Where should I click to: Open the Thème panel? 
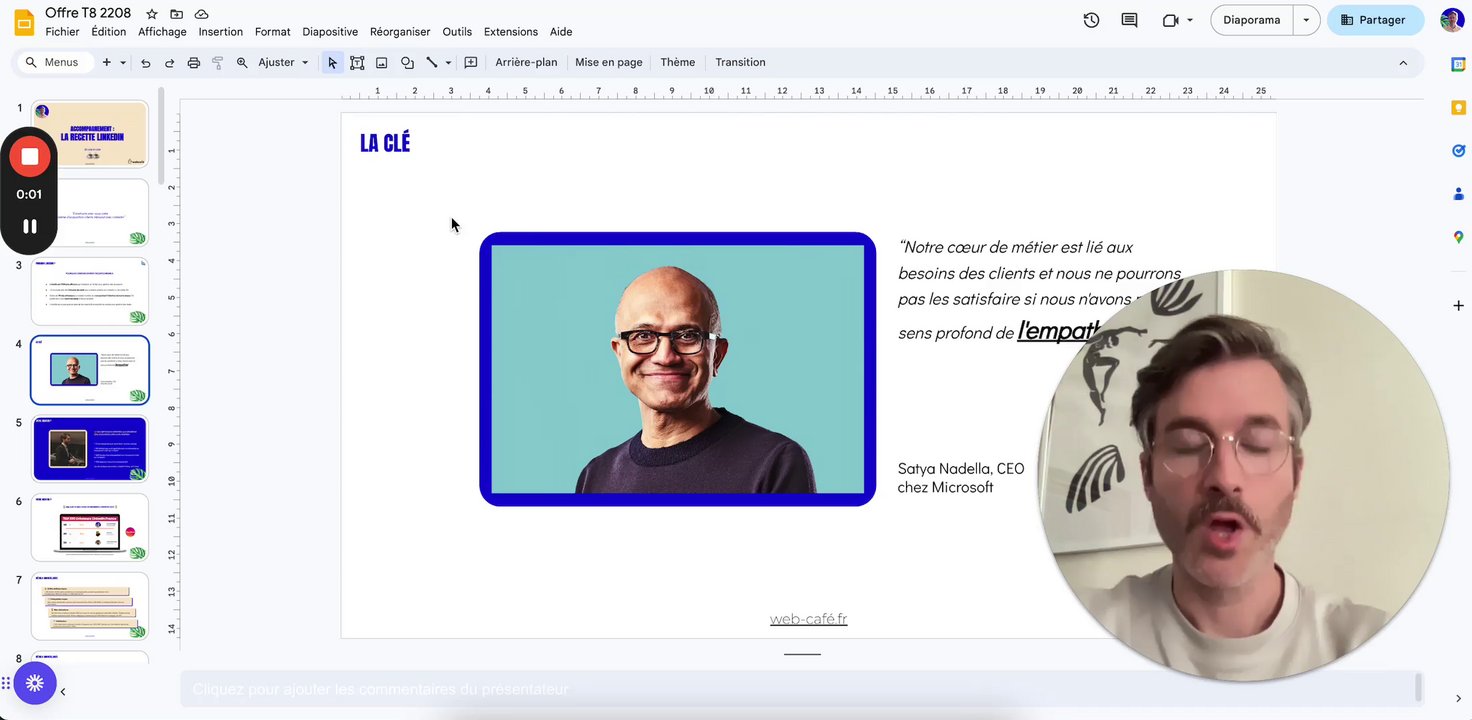point(678,62)
